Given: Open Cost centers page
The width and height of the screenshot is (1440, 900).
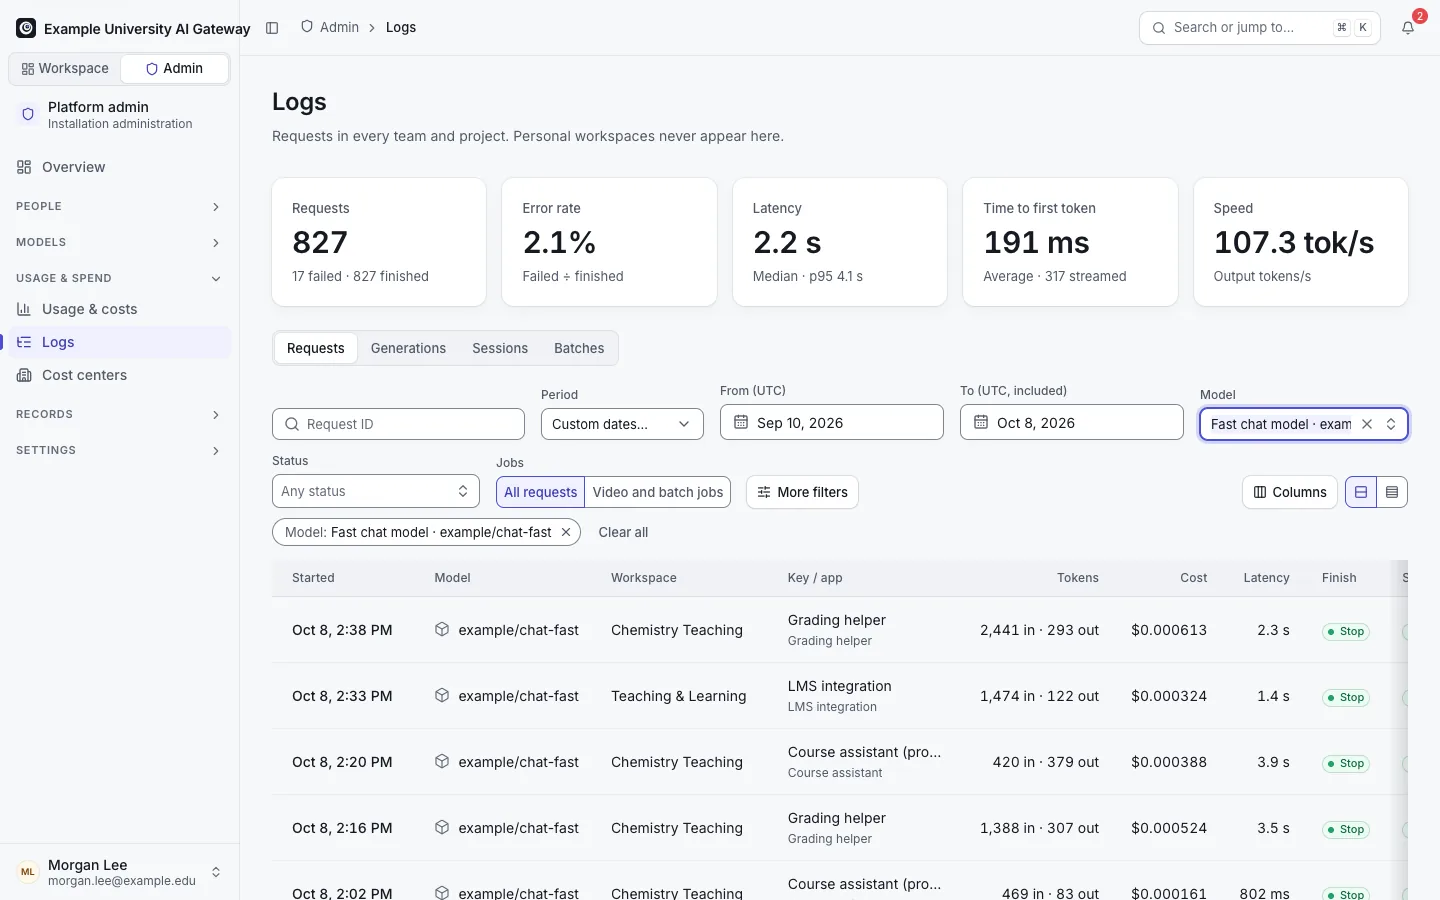Looking at the screenshot, I should click(119, 375).
